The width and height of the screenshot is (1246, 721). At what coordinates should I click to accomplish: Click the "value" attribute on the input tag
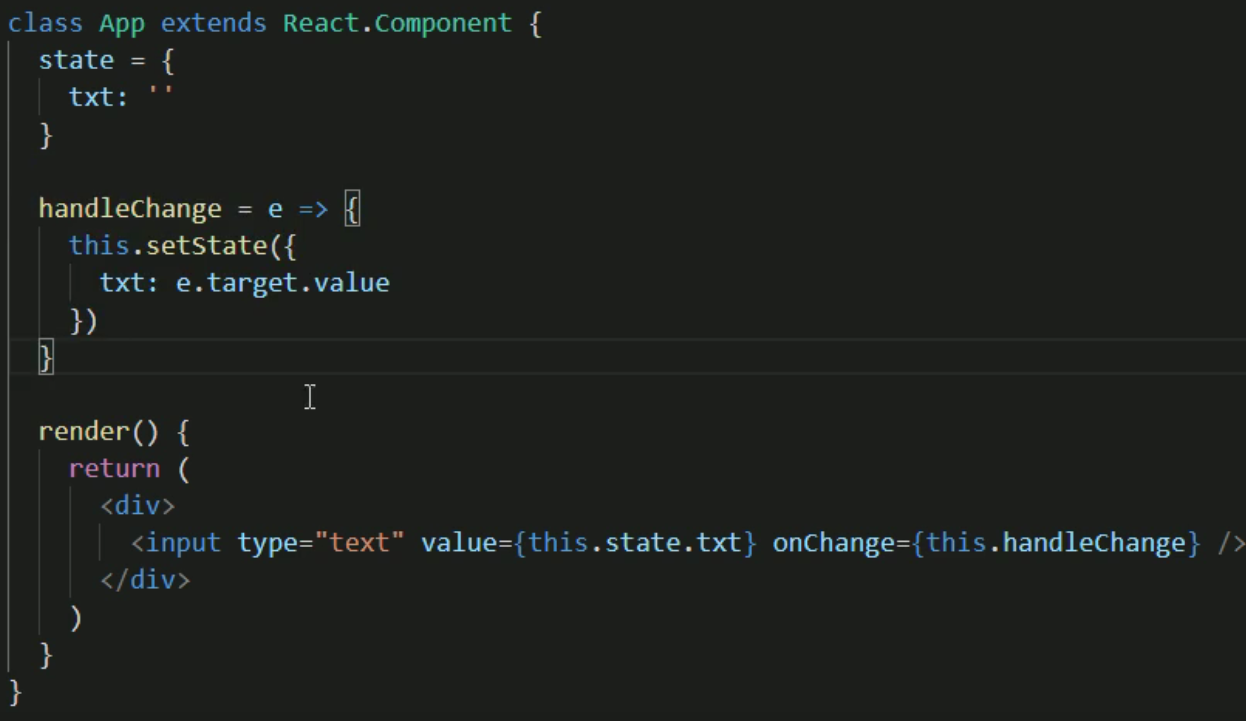[458, 543]
